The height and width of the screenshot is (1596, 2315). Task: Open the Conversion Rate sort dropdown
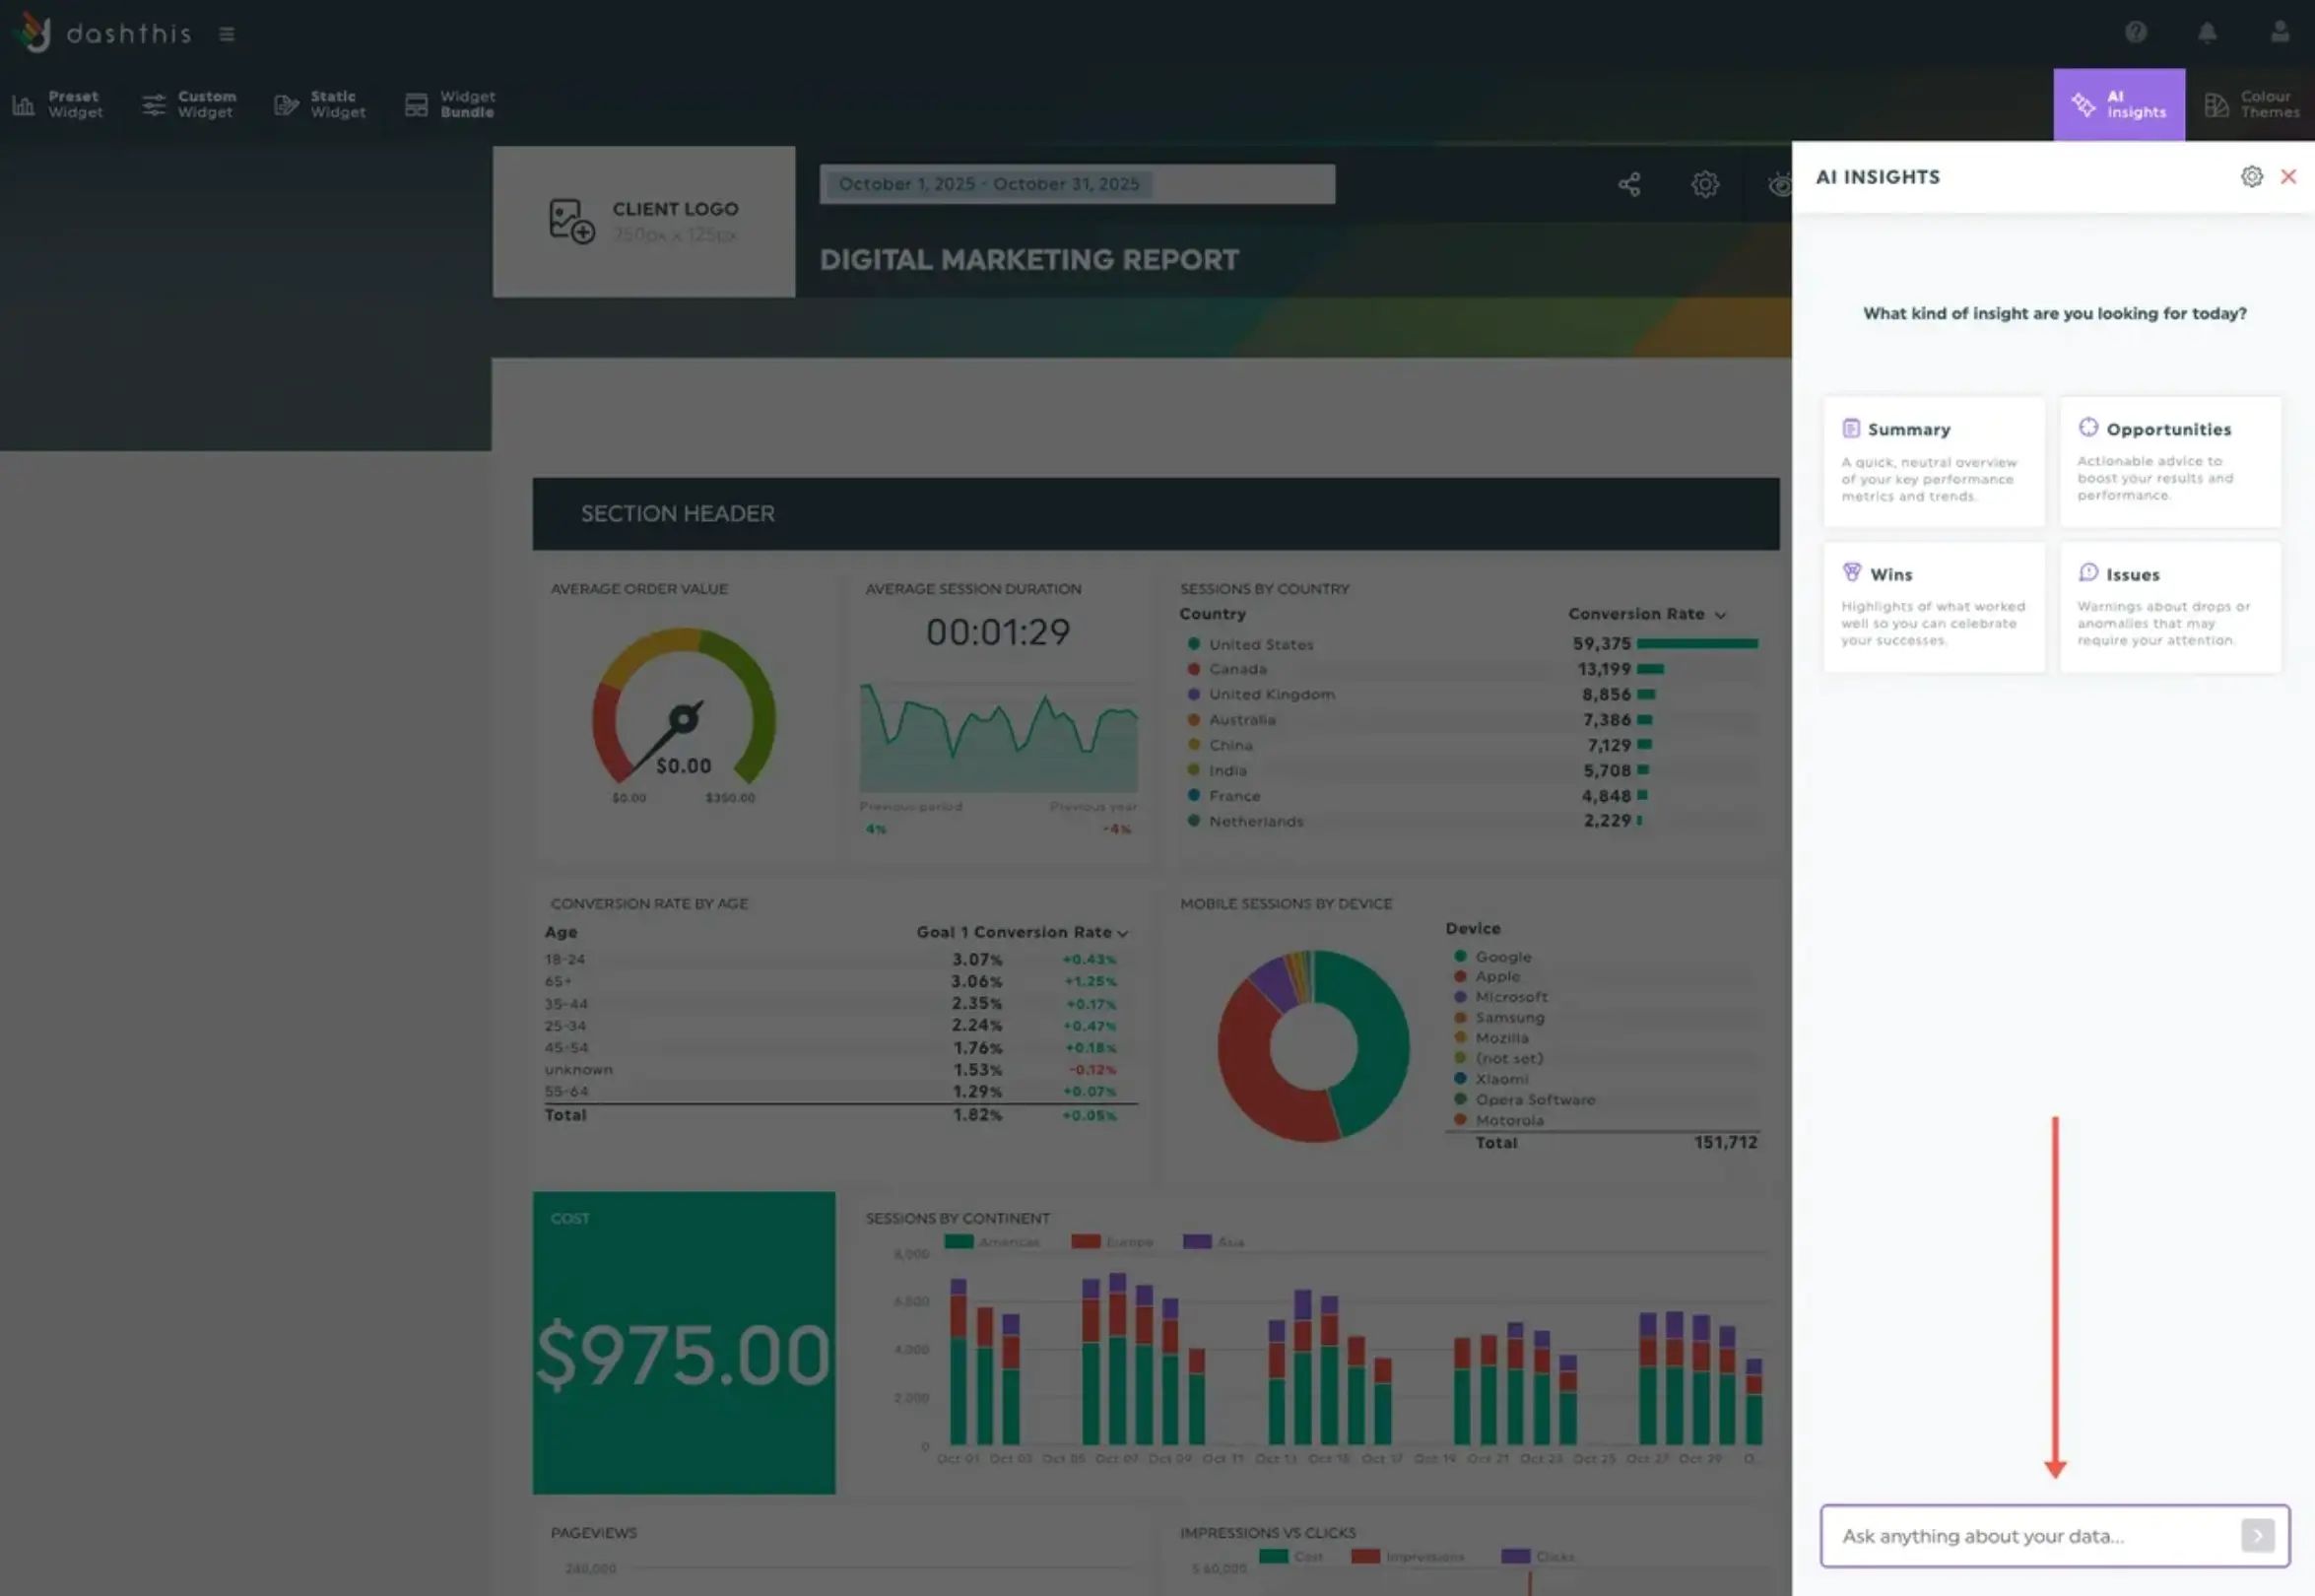tap(1721, 614)
